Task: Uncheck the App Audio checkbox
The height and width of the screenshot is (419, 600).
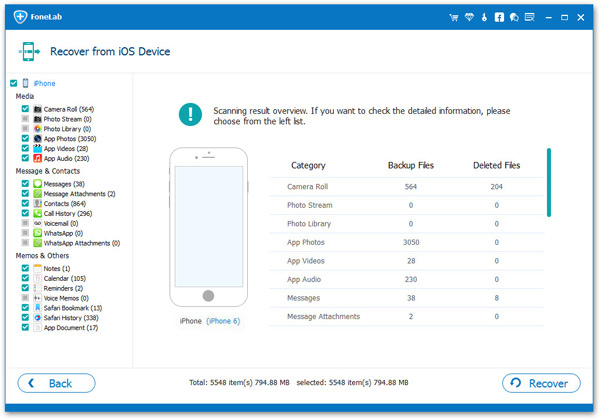Action: click(25, 158)
